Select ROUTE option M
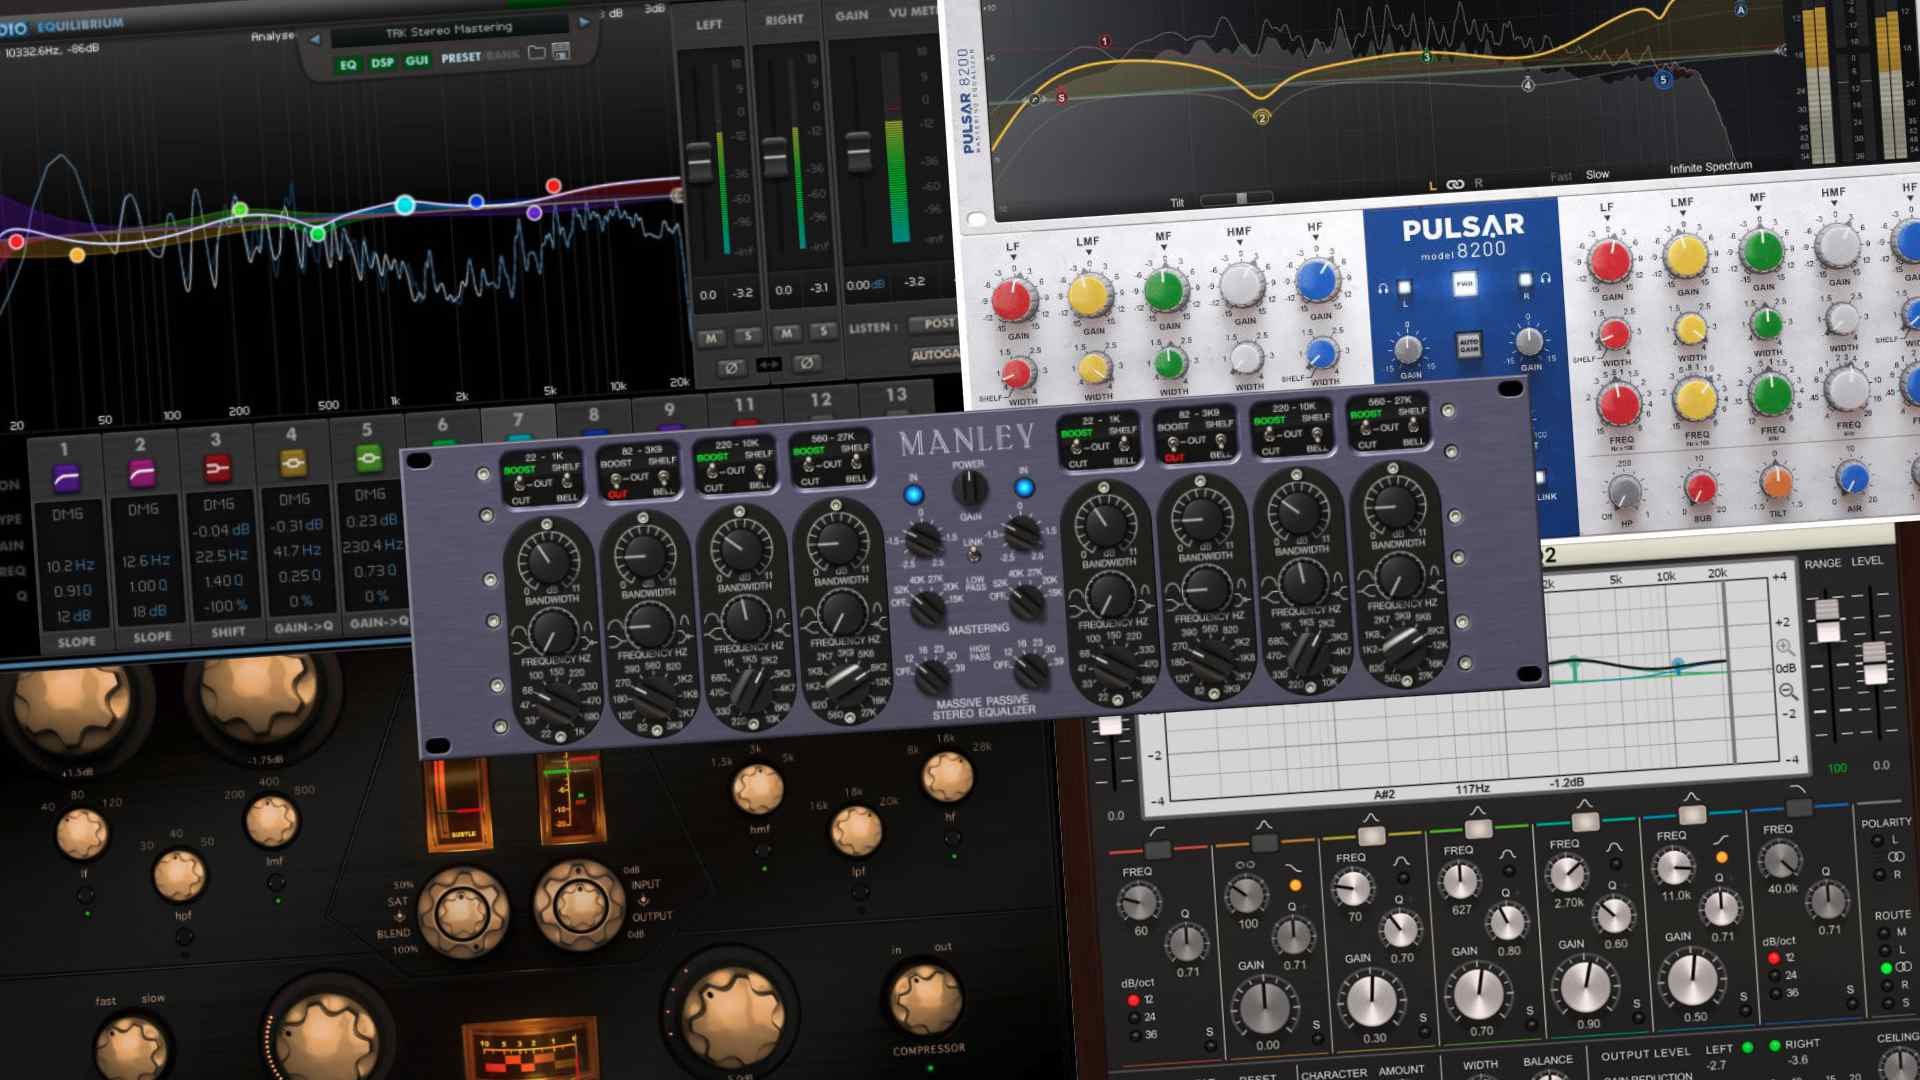The width and height of the screenshot is (1920, 1080). 1885,932
